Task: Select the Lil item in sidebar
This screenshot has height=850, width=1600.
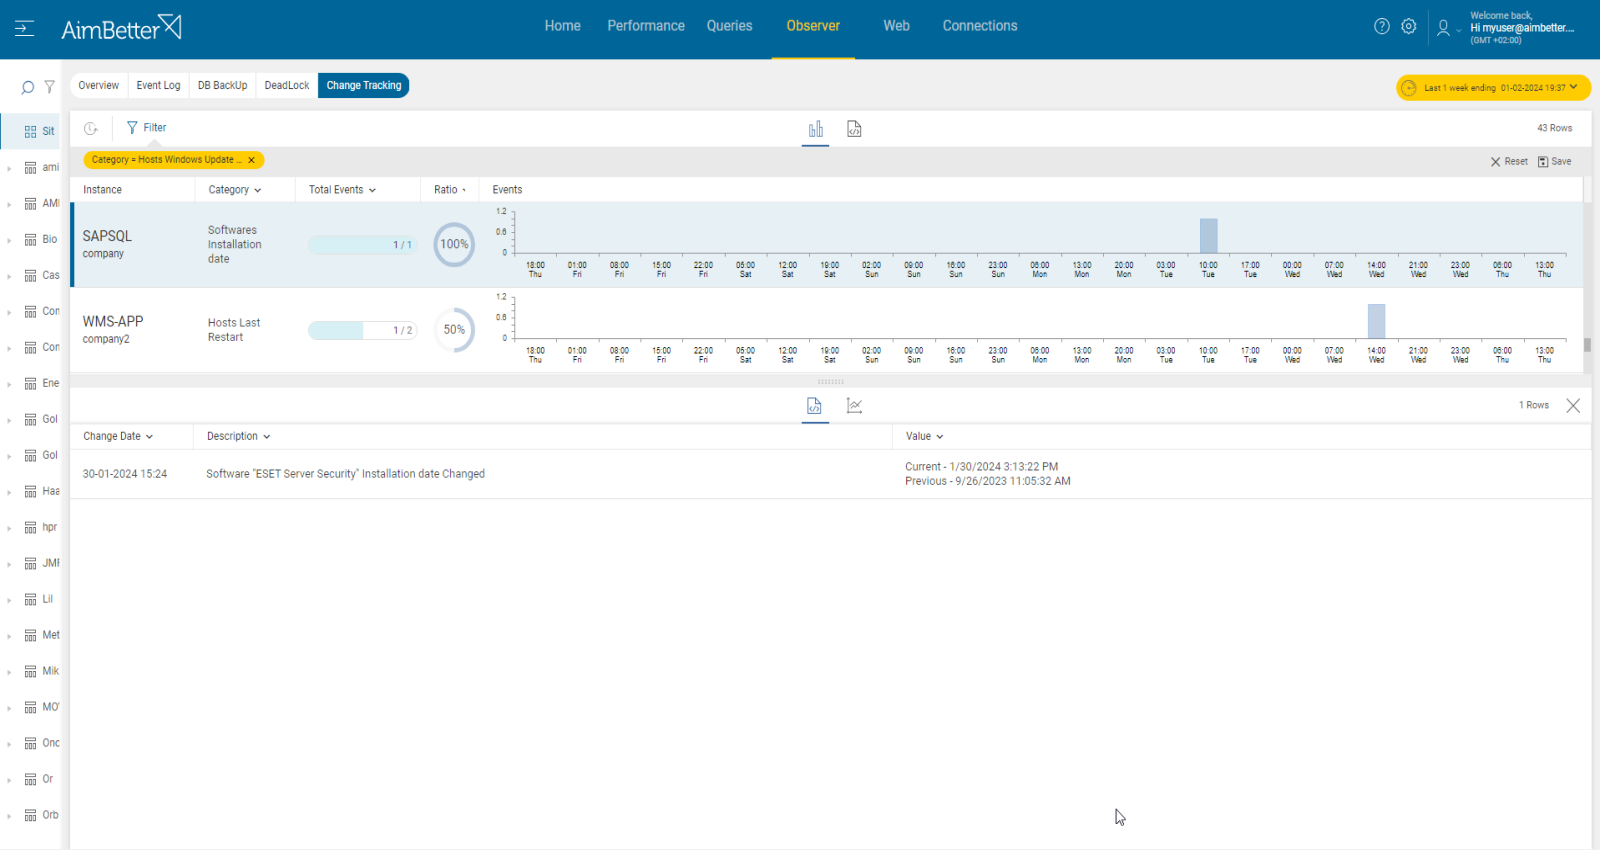Action: (39, 600)
